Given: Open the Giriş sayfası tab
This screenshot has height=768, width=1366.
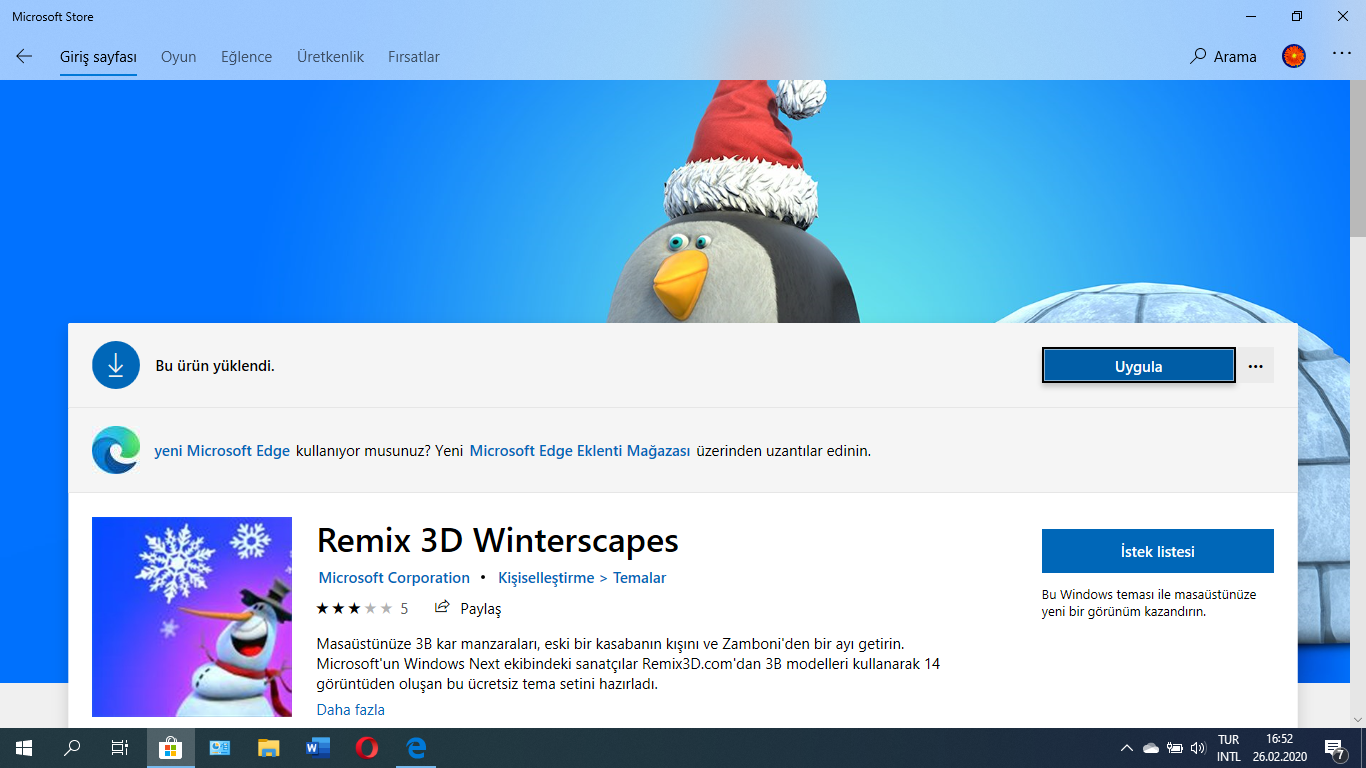Looking at the screenshot, I should tap(98, 57).
